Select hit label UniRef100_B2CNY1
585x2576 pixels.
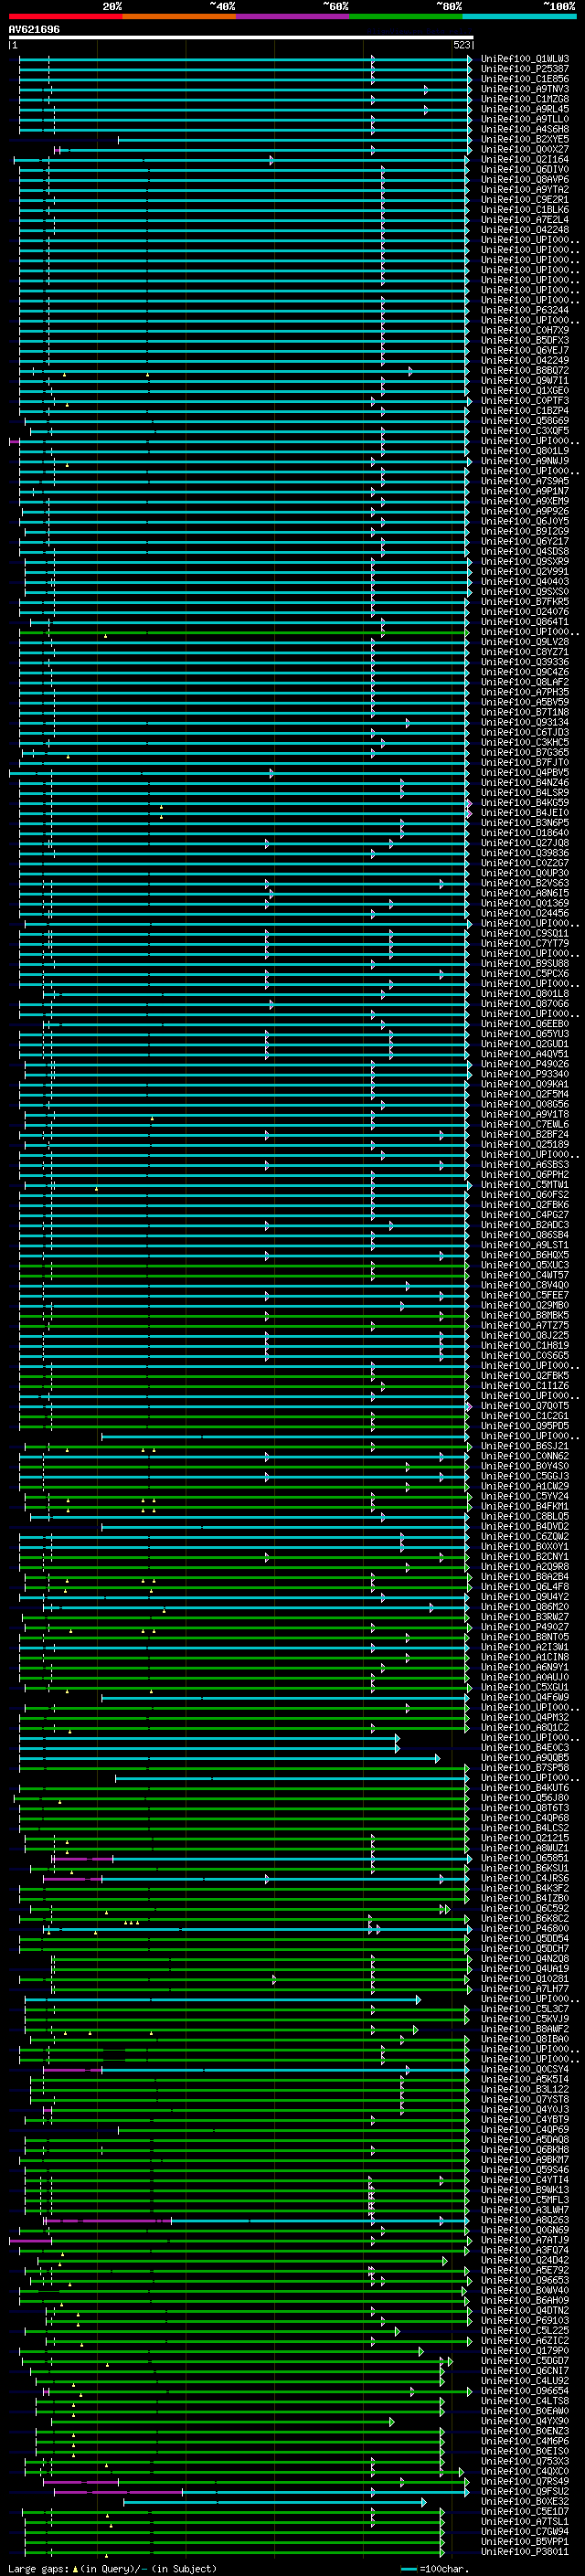click(x=525, y=1556)
